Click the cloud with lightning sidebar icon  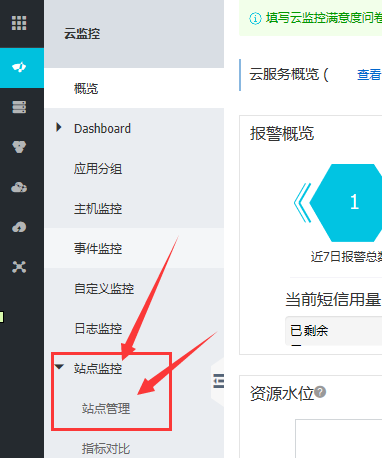19,227
